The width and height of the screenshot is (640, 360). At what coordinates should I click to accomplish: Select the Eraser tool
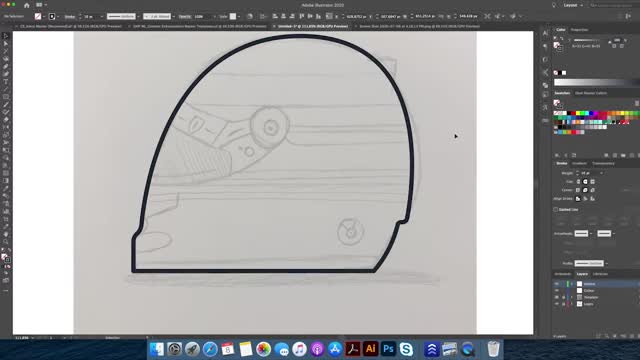6,120
